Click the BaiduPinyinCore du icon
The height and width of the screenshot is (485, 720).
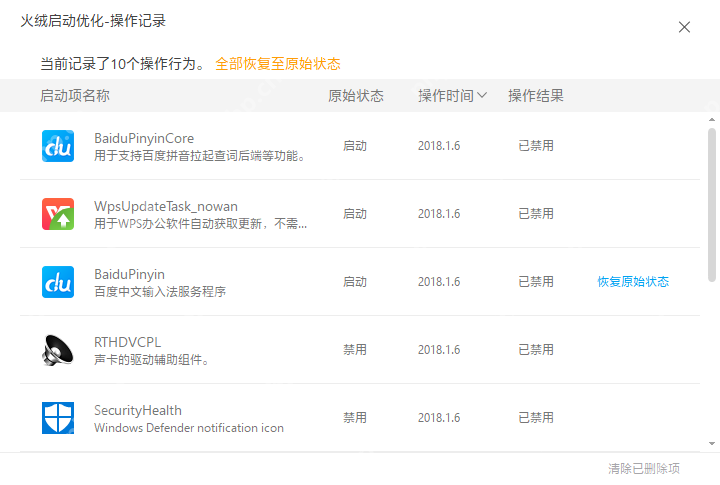tap(58, 146)
